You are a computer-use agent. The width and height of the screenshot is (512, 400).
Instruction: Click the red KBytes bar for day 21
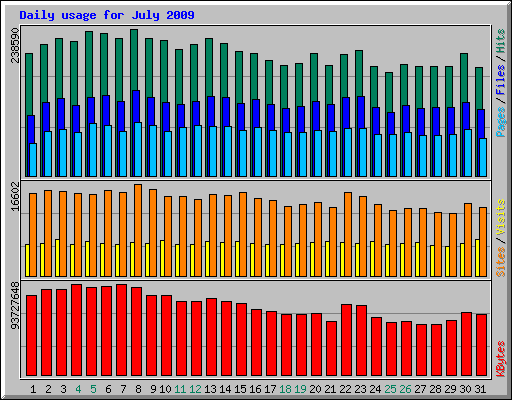tap(331, 349)
